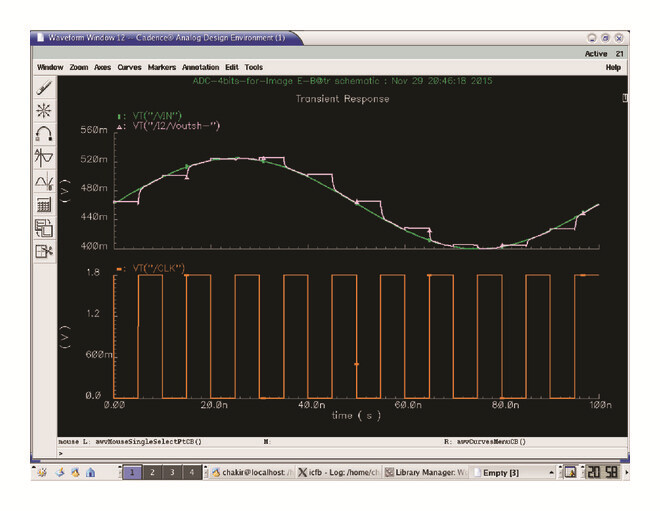The height and width of the screenshot is (511, 660).
Task: Open the Annotation menu
Action: click(200, 67)
